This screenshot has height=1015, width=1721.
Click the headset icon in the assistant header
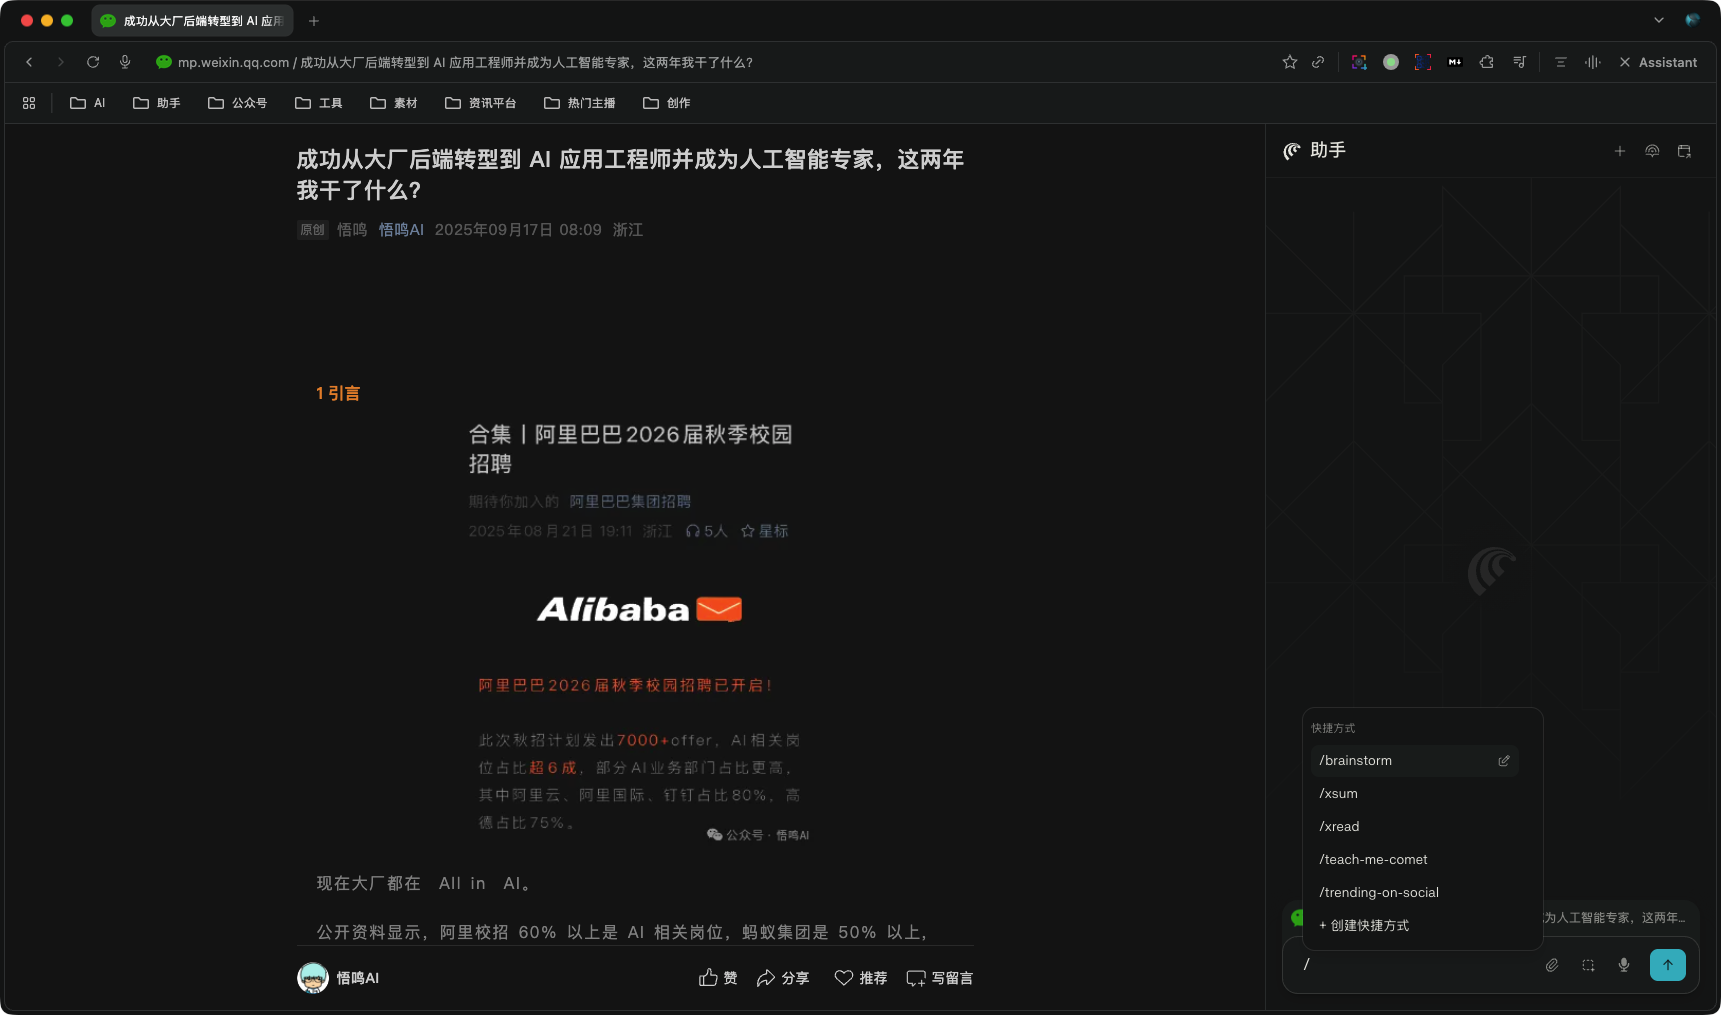pos(1652,151)
